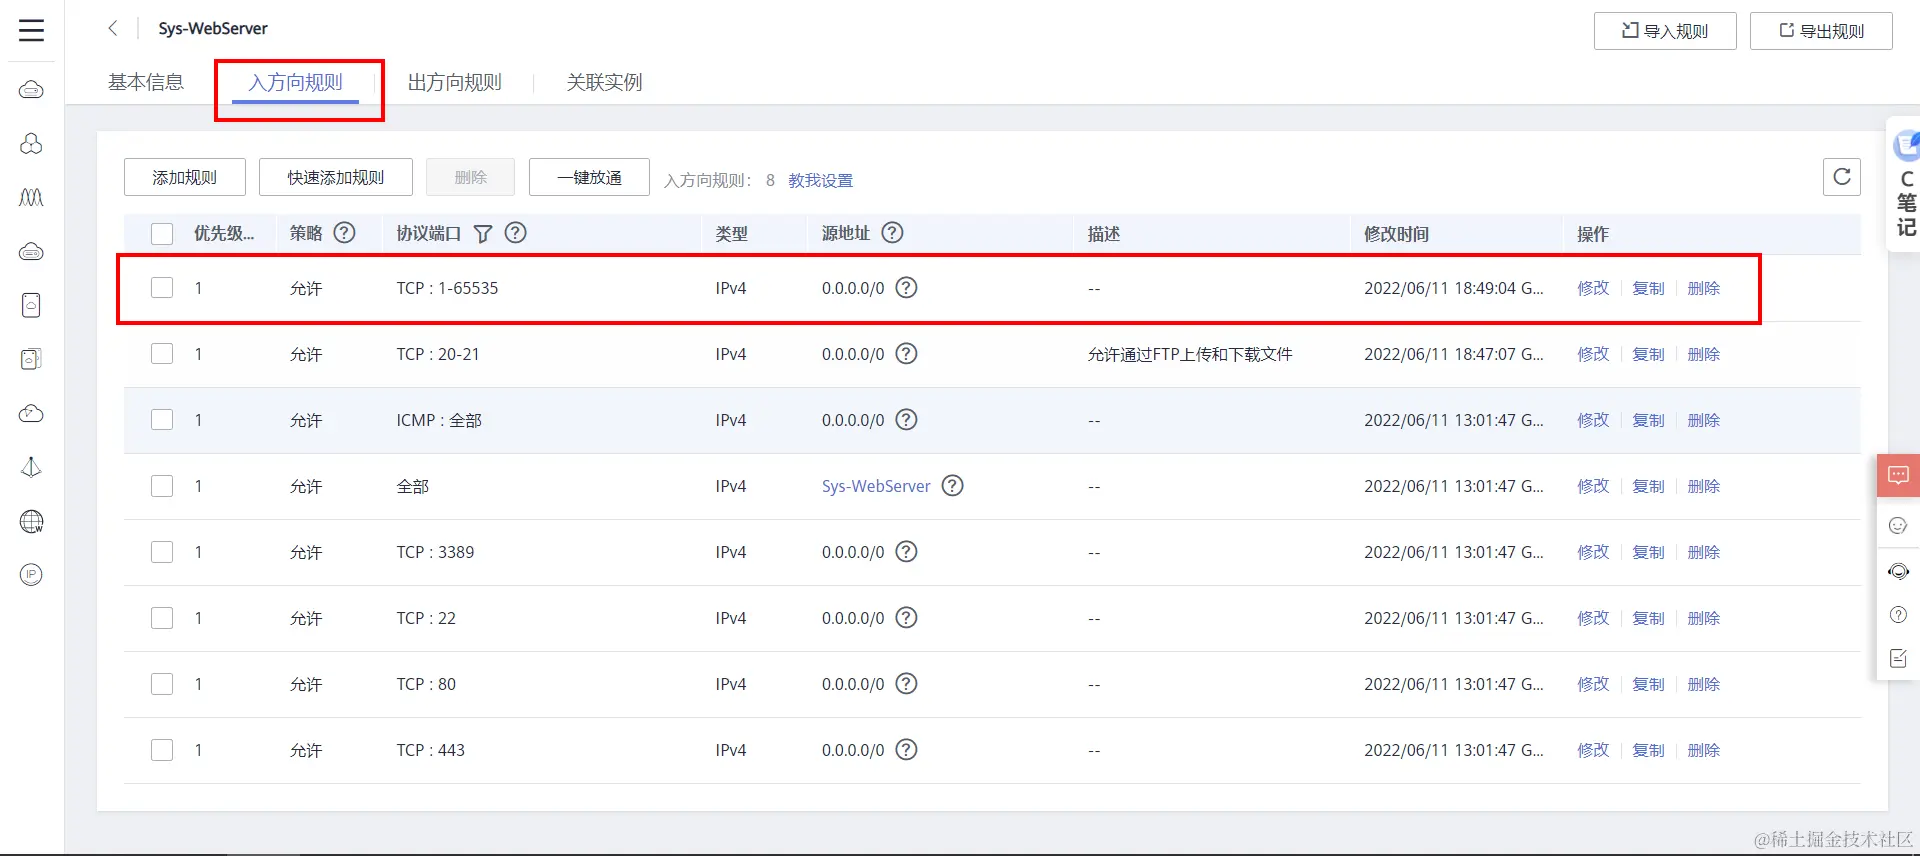1920x856 pixels.
Task: Click the lower cloud icon in left sidebar
Action: (31, 413)
